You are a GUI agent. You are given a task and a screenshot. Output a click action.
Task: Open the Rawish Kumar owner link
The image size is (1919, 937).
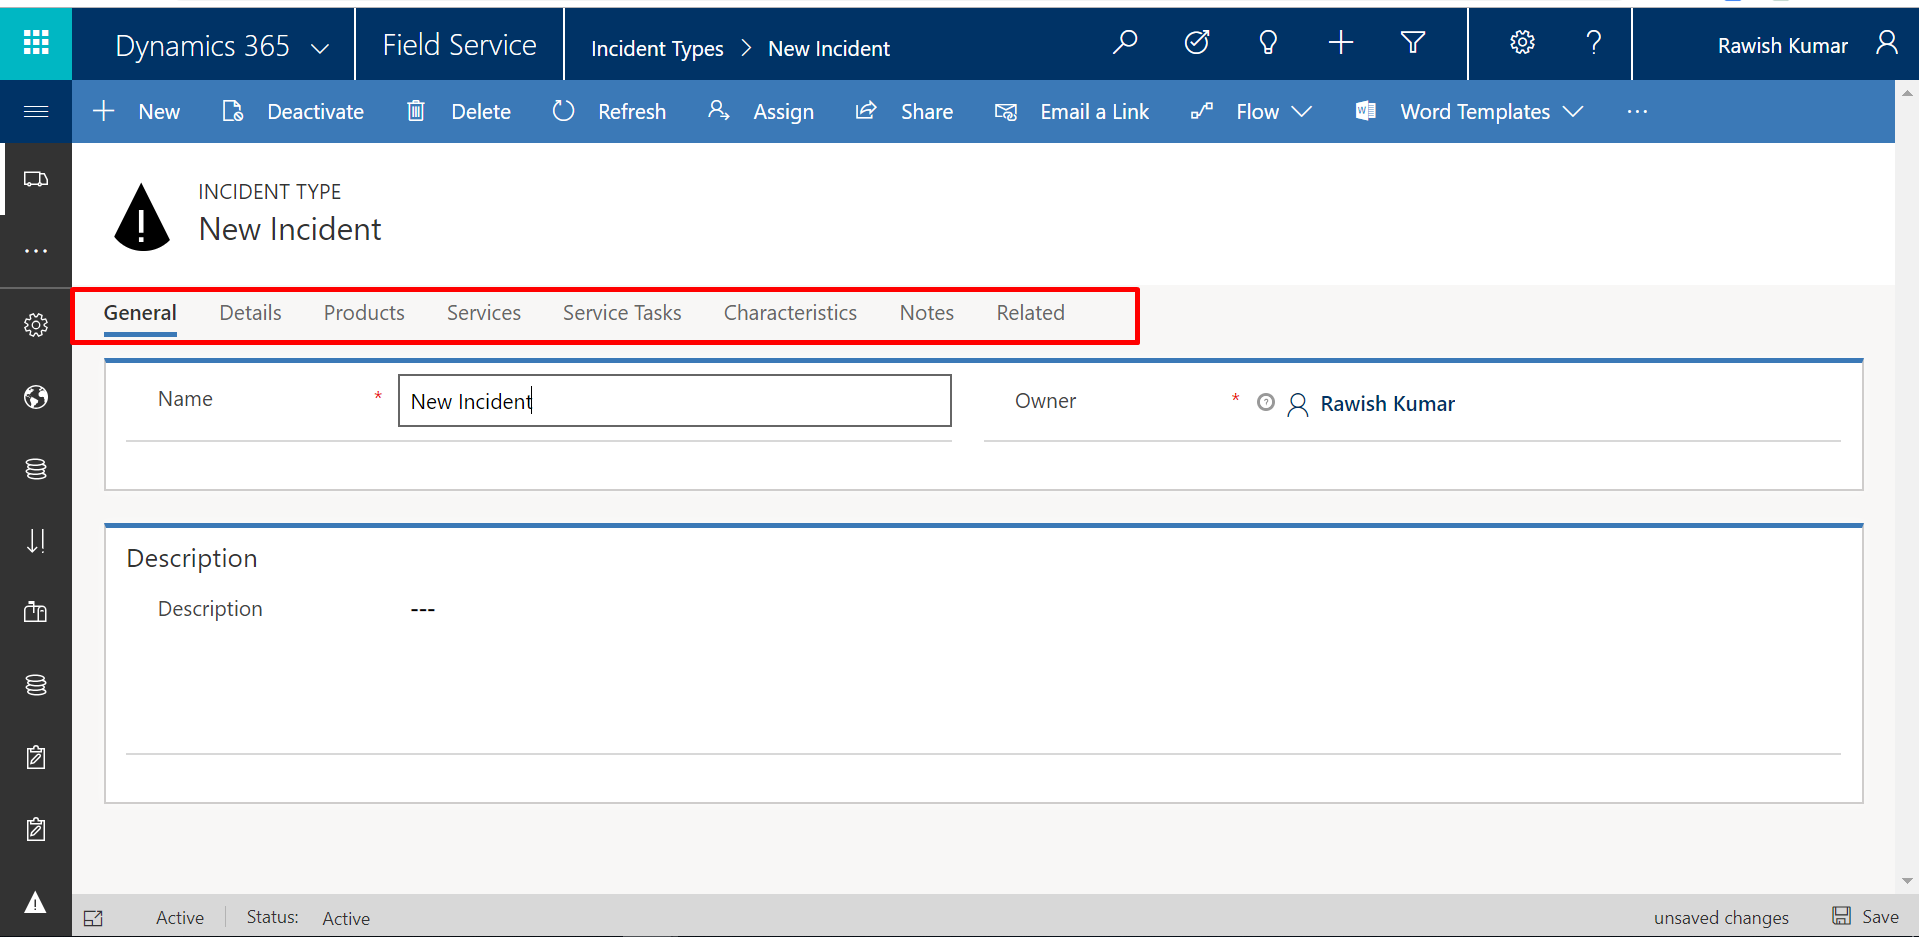[1387, 404]
